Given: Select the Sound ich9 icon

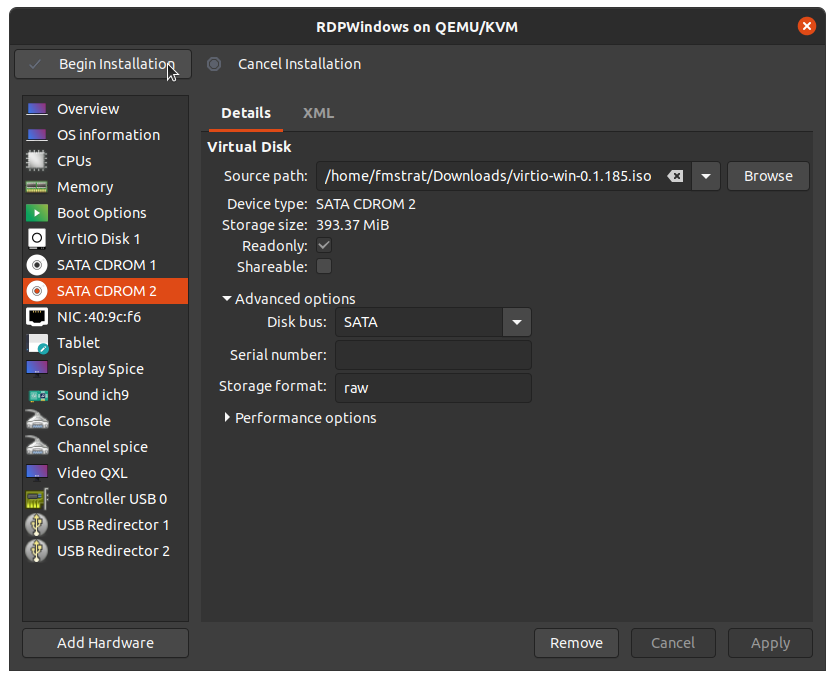Looking at the screenshot, I should coord(37,395).
